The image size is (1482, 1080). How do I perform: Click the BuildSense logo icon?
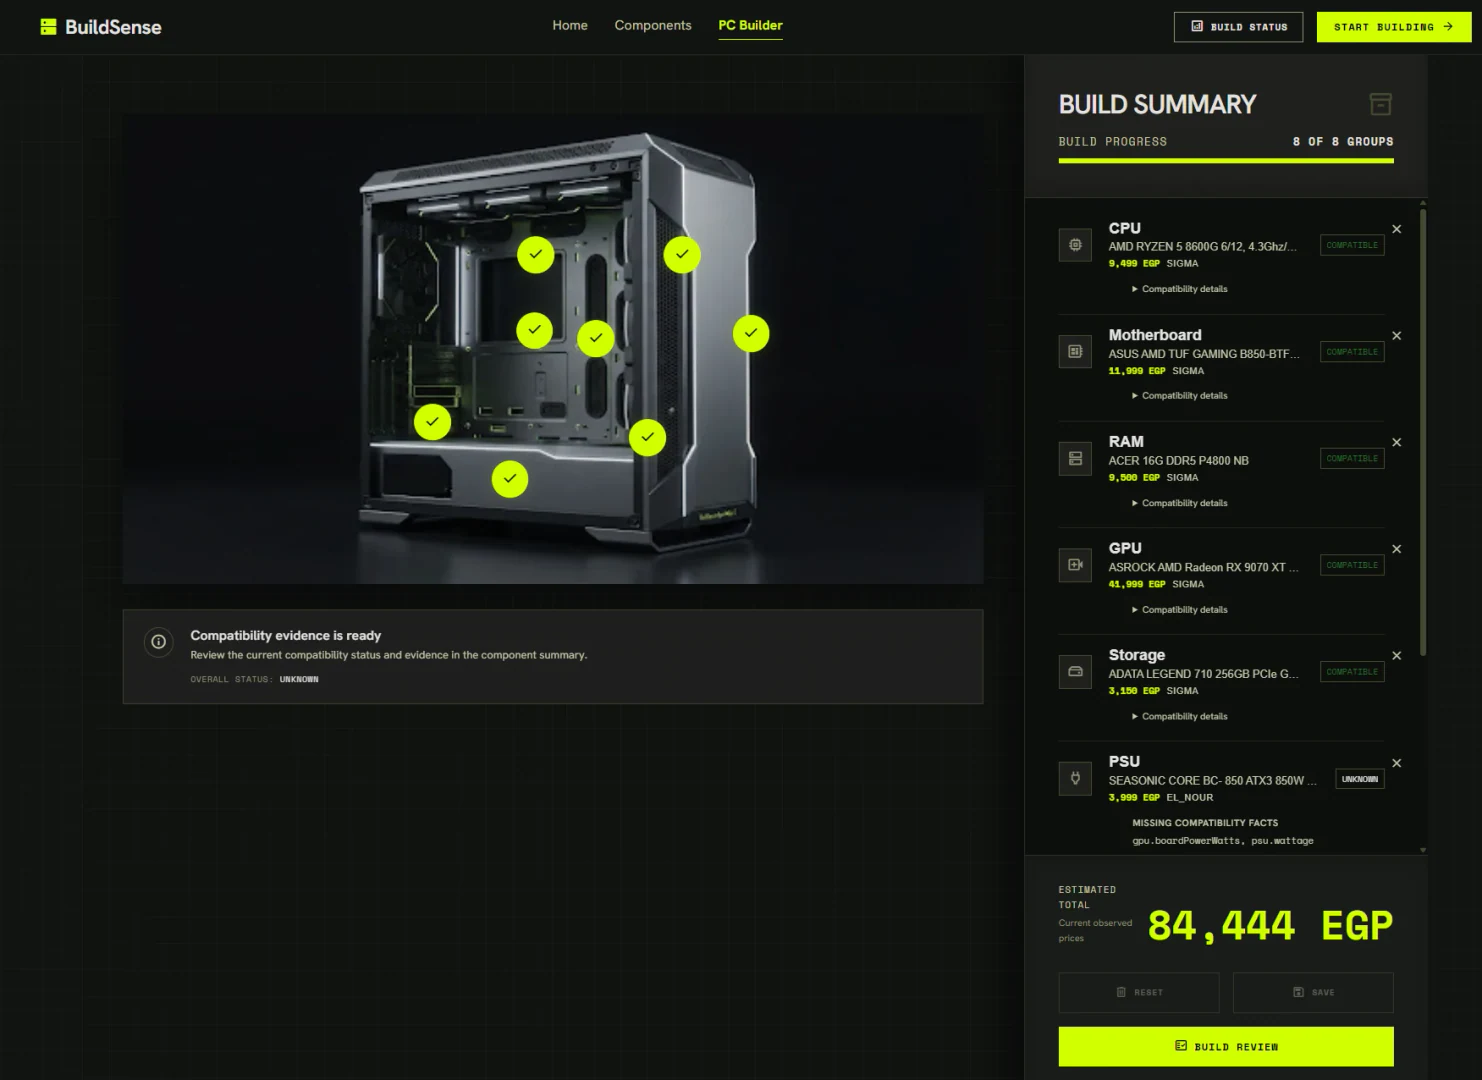click(48, 27)
